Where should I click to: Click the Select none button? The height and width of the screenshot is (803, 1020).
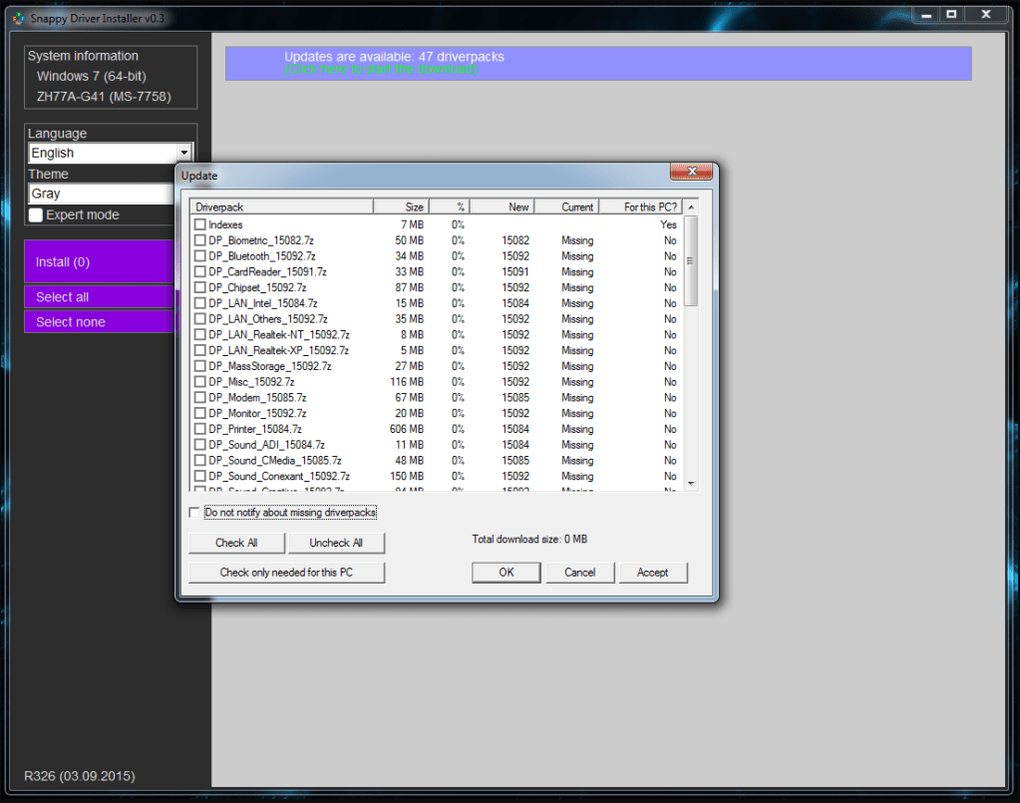(100, 321)
